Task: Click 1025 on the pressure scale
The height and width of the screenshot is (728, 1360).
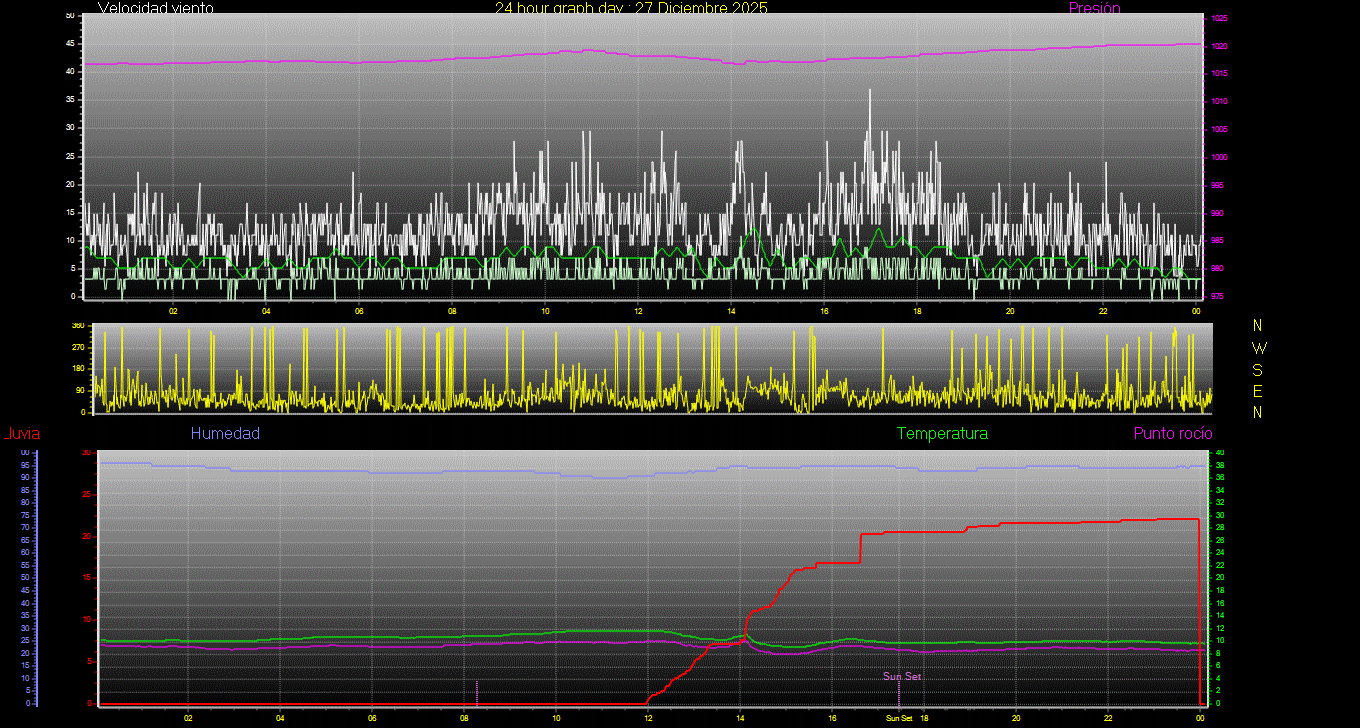Action: (x=1221, y=18)
